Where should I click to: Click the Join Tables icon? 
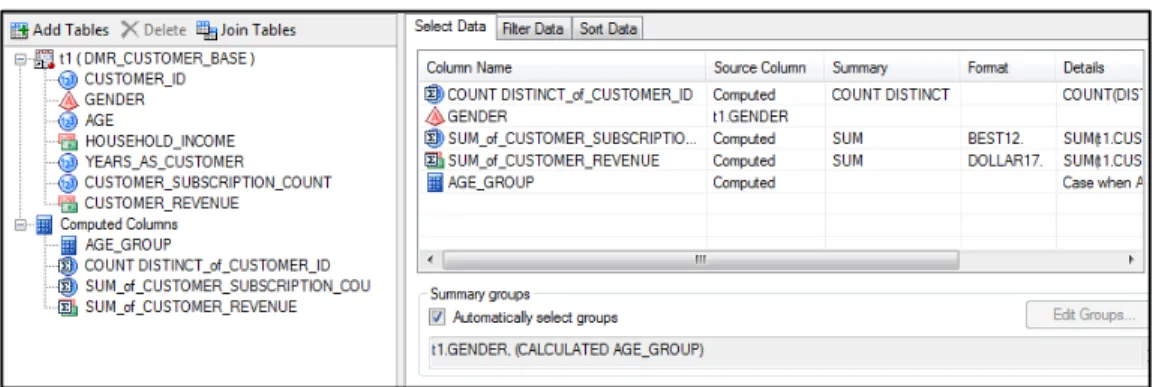(207, 30)
